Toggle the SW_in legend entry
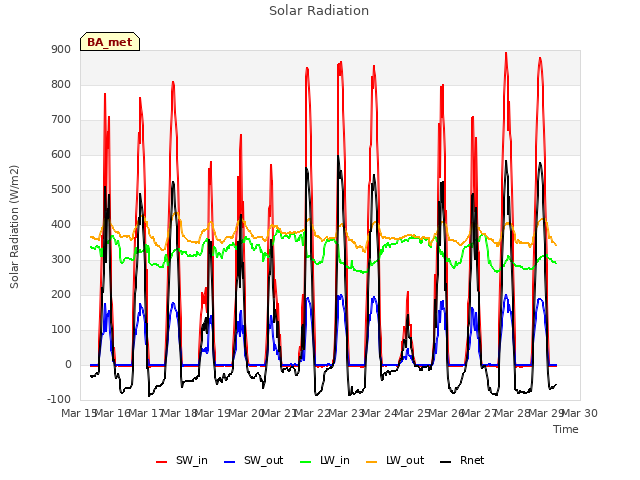Image resolution: width=640 pixels, height=480 pixels. point(182,461)
